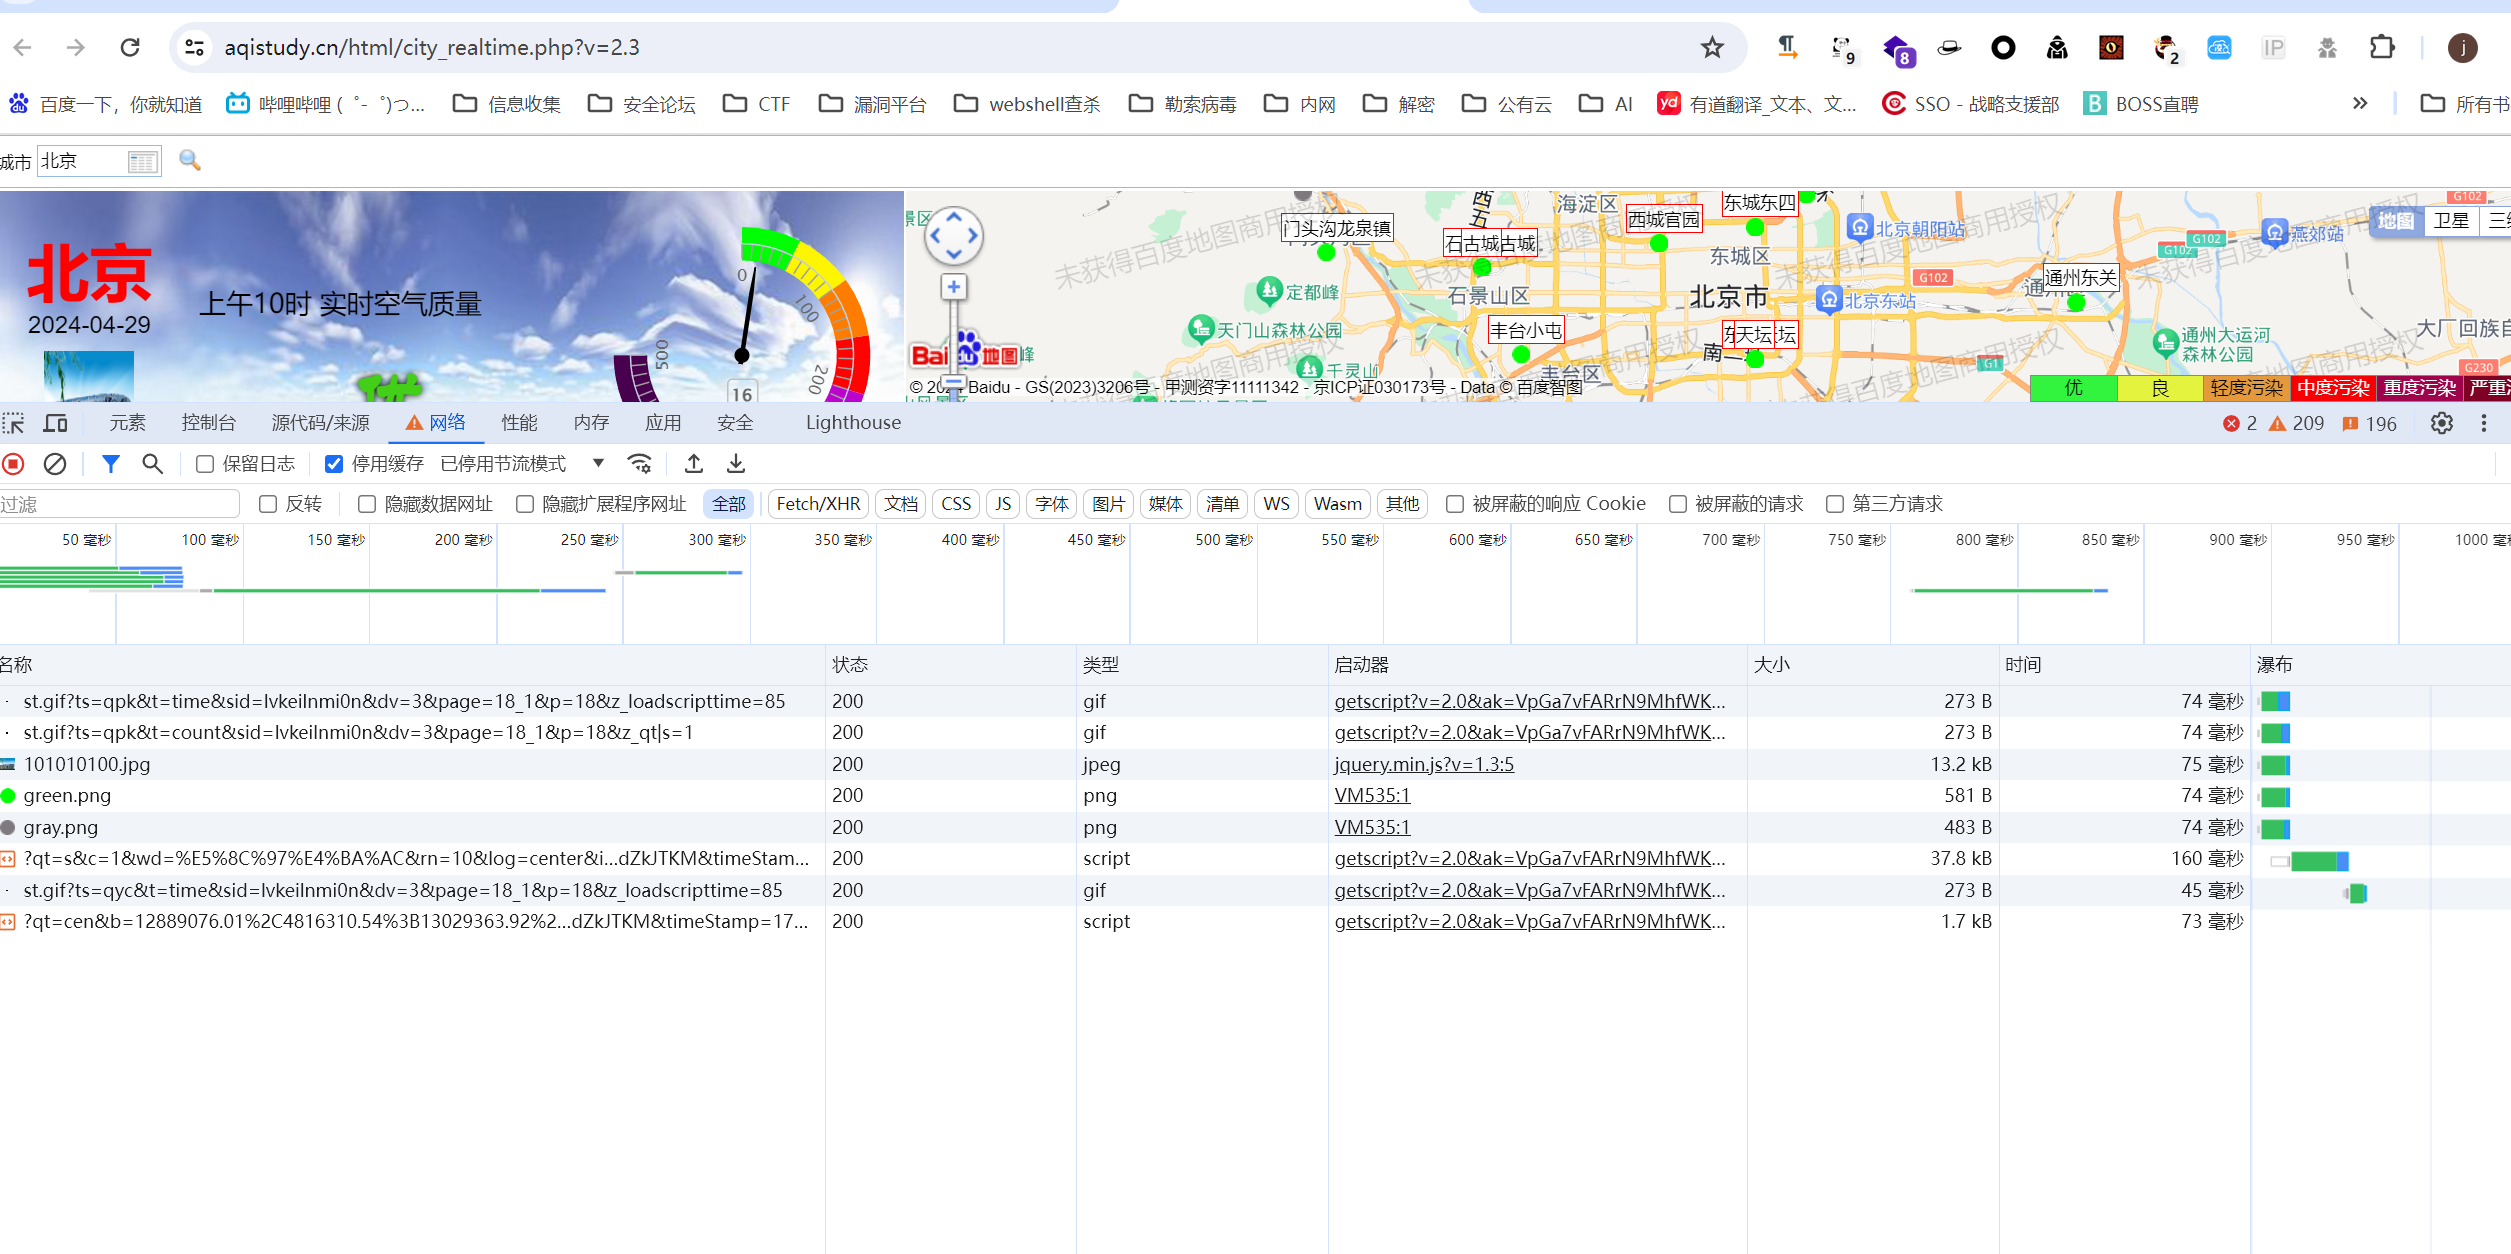This screenshot has height=1254, width=2511.
Task: Toggle the device toolbar icon
Action: coord(56,423)
